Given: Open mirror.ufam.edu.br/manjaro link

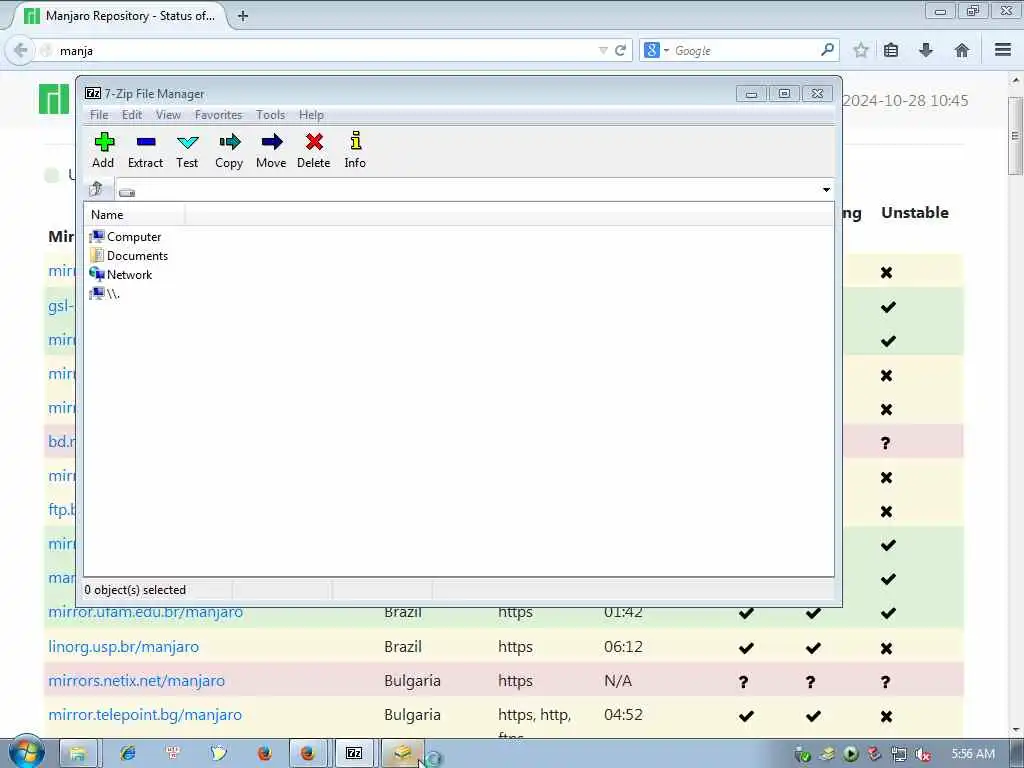Looking at the screenshot, I should (x=146, y=612).
